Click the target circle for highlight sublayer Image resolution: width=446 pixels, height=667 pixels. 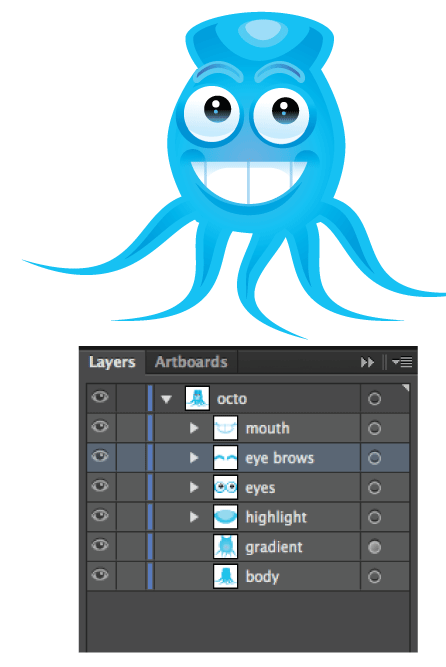tap(374, 517)
